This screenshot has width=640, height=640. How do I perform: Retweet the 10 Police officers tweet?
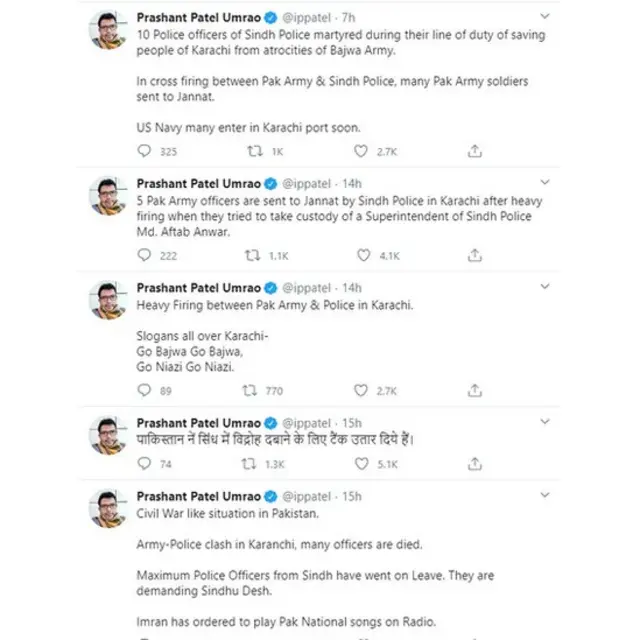[254, 151]
